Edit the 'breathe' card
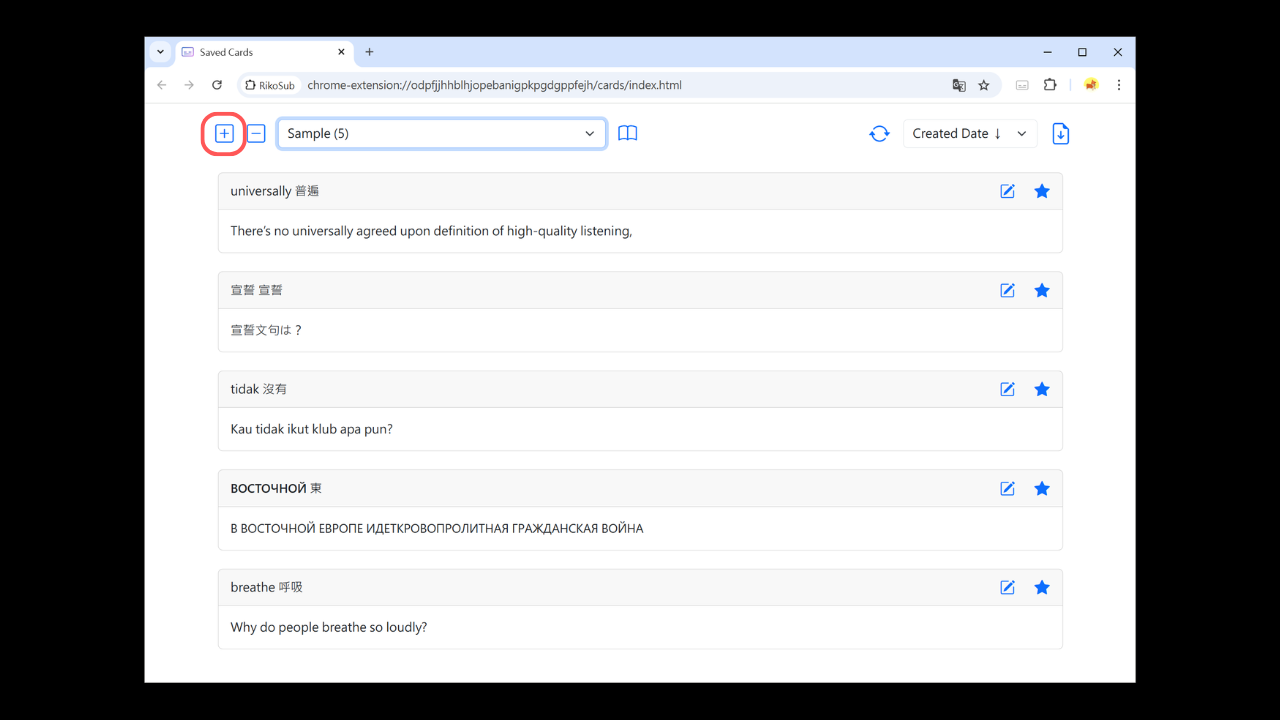Viewport: 1280px width, 720px height. 1007,587
